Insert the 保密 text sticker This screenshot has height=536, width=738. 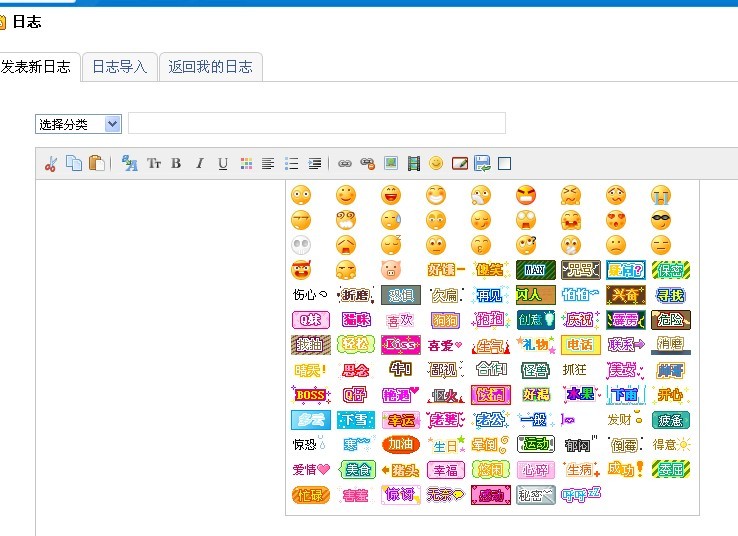click(x=671, y=270)
